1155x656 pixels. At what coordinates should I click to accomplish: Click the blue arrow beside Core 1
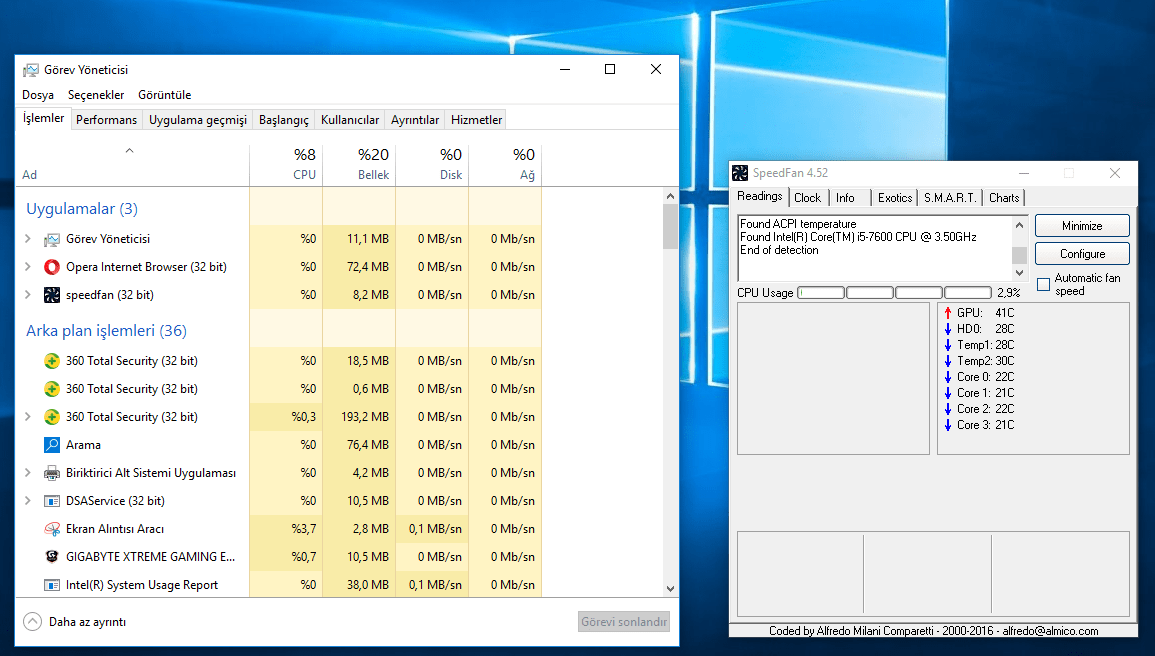[x=948, y=393]
